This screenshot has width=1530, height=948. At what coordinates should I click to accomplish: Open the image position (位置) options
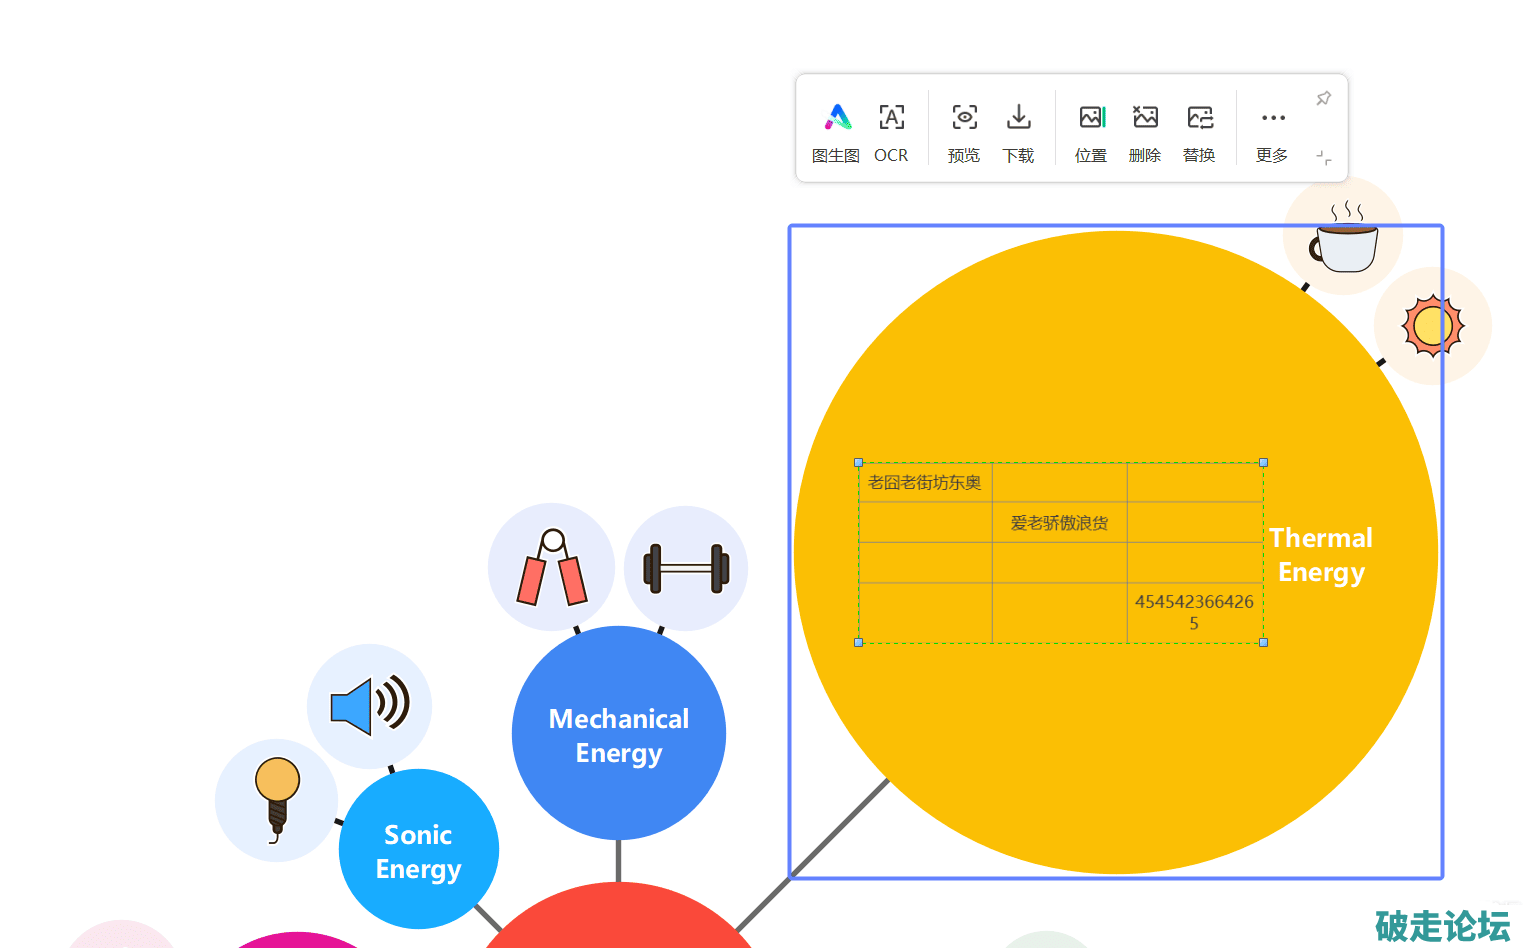coord(1091,132)
